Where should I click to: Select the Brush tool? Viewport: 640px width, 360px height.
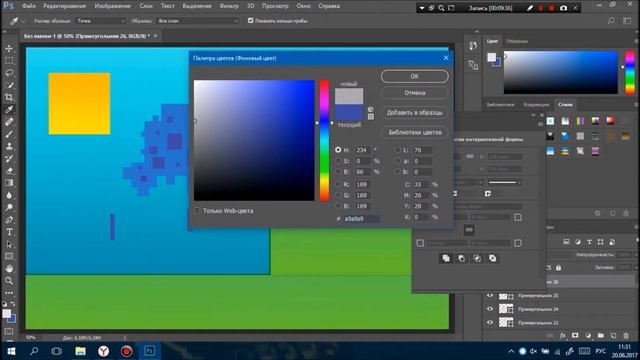(9, 134)
